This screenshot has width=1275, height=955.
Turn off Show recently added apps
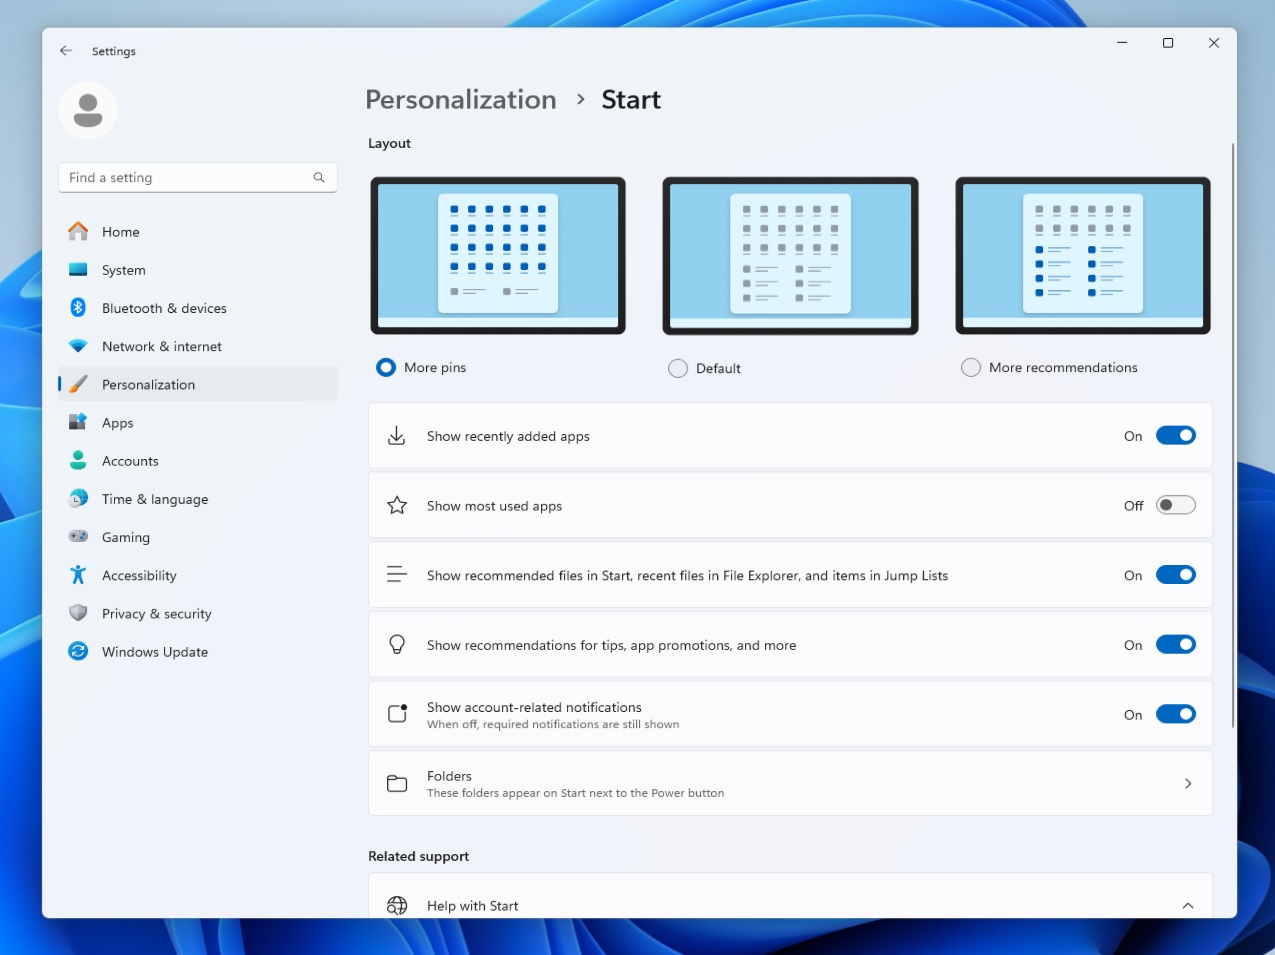click(1175, 435)
